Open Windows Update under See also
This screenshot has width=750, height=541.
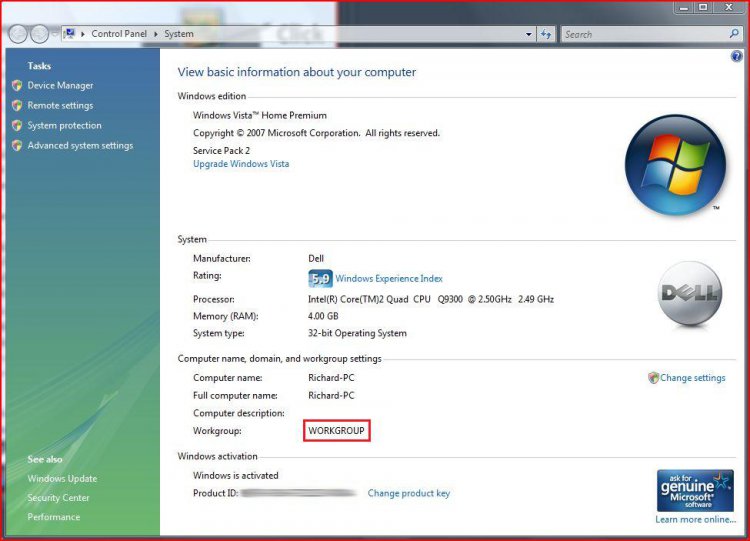(x=62, y=478)
